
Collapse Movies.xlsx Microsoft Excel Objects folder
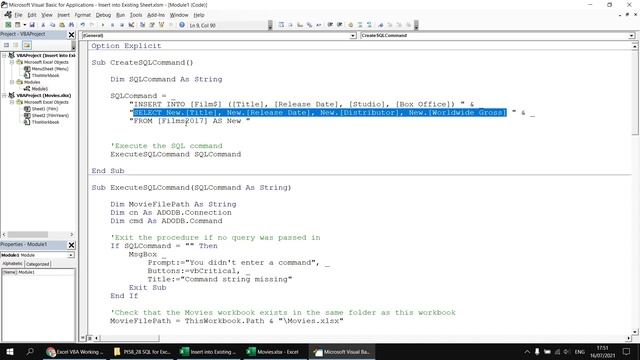pos(12,102)
